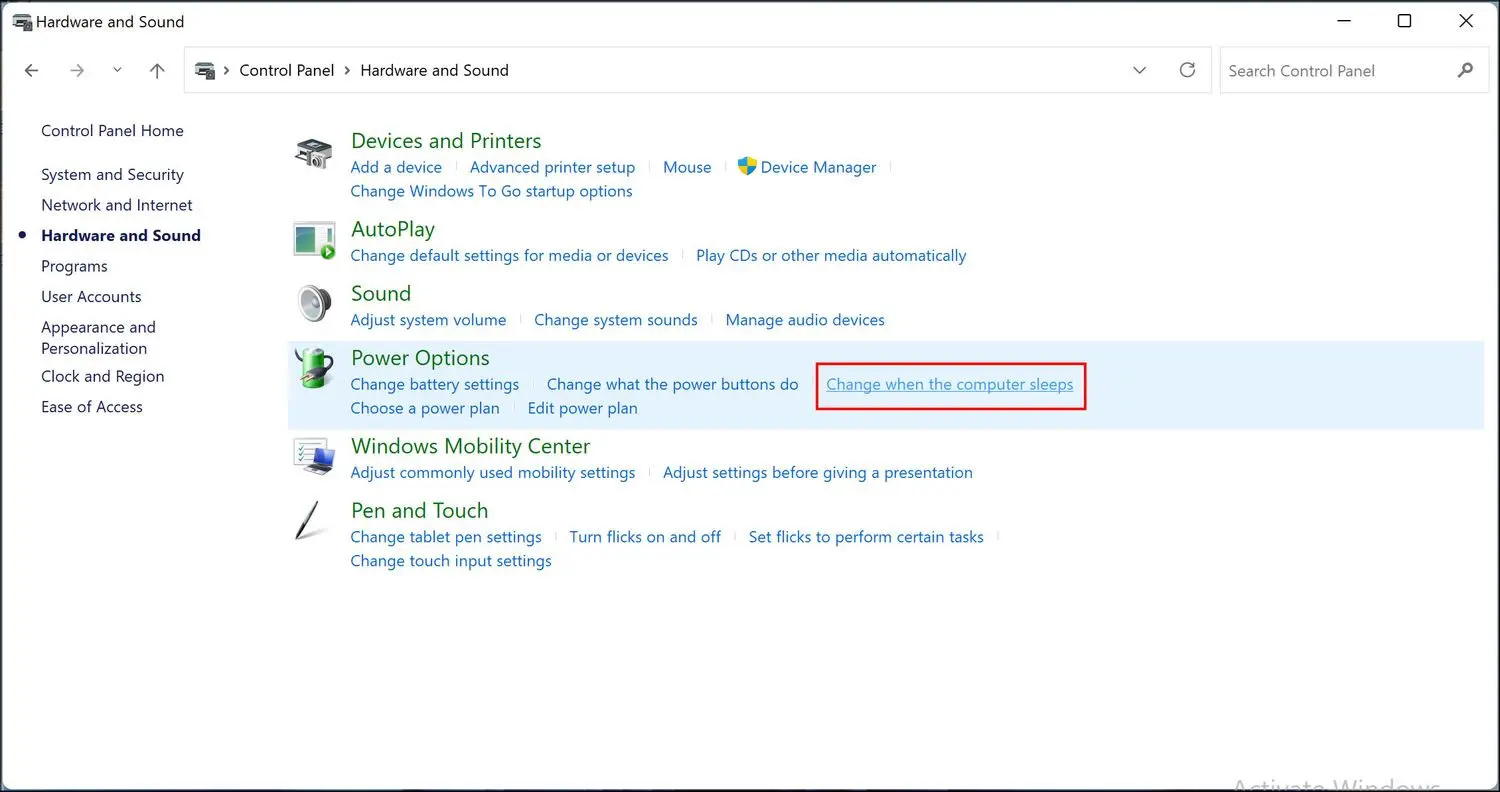This screenshot has width=1500, height=792.
Task: Expand the address bar history dropdown
Action: click(x=1139, y=70)
